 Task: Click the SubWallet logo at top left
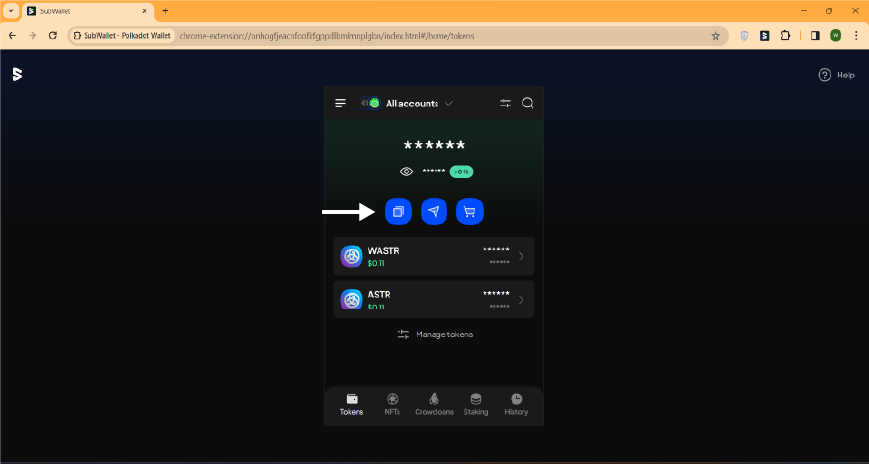[17, 74]
